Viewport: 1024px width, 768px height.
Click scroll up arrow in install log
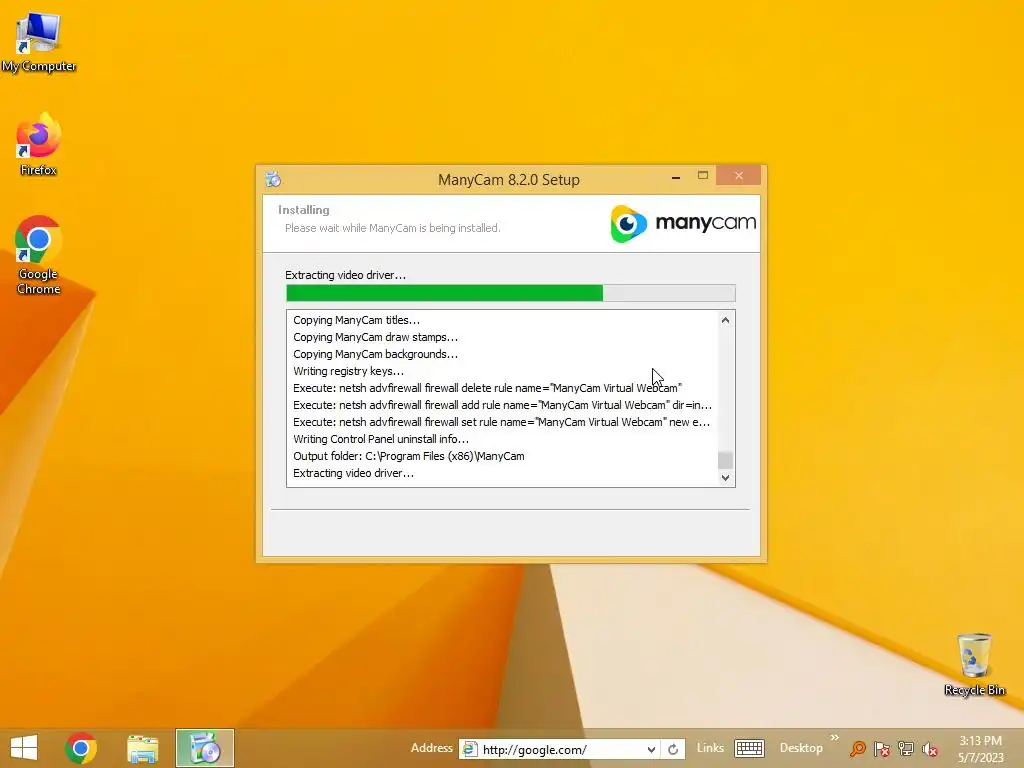tap(725, 320)
